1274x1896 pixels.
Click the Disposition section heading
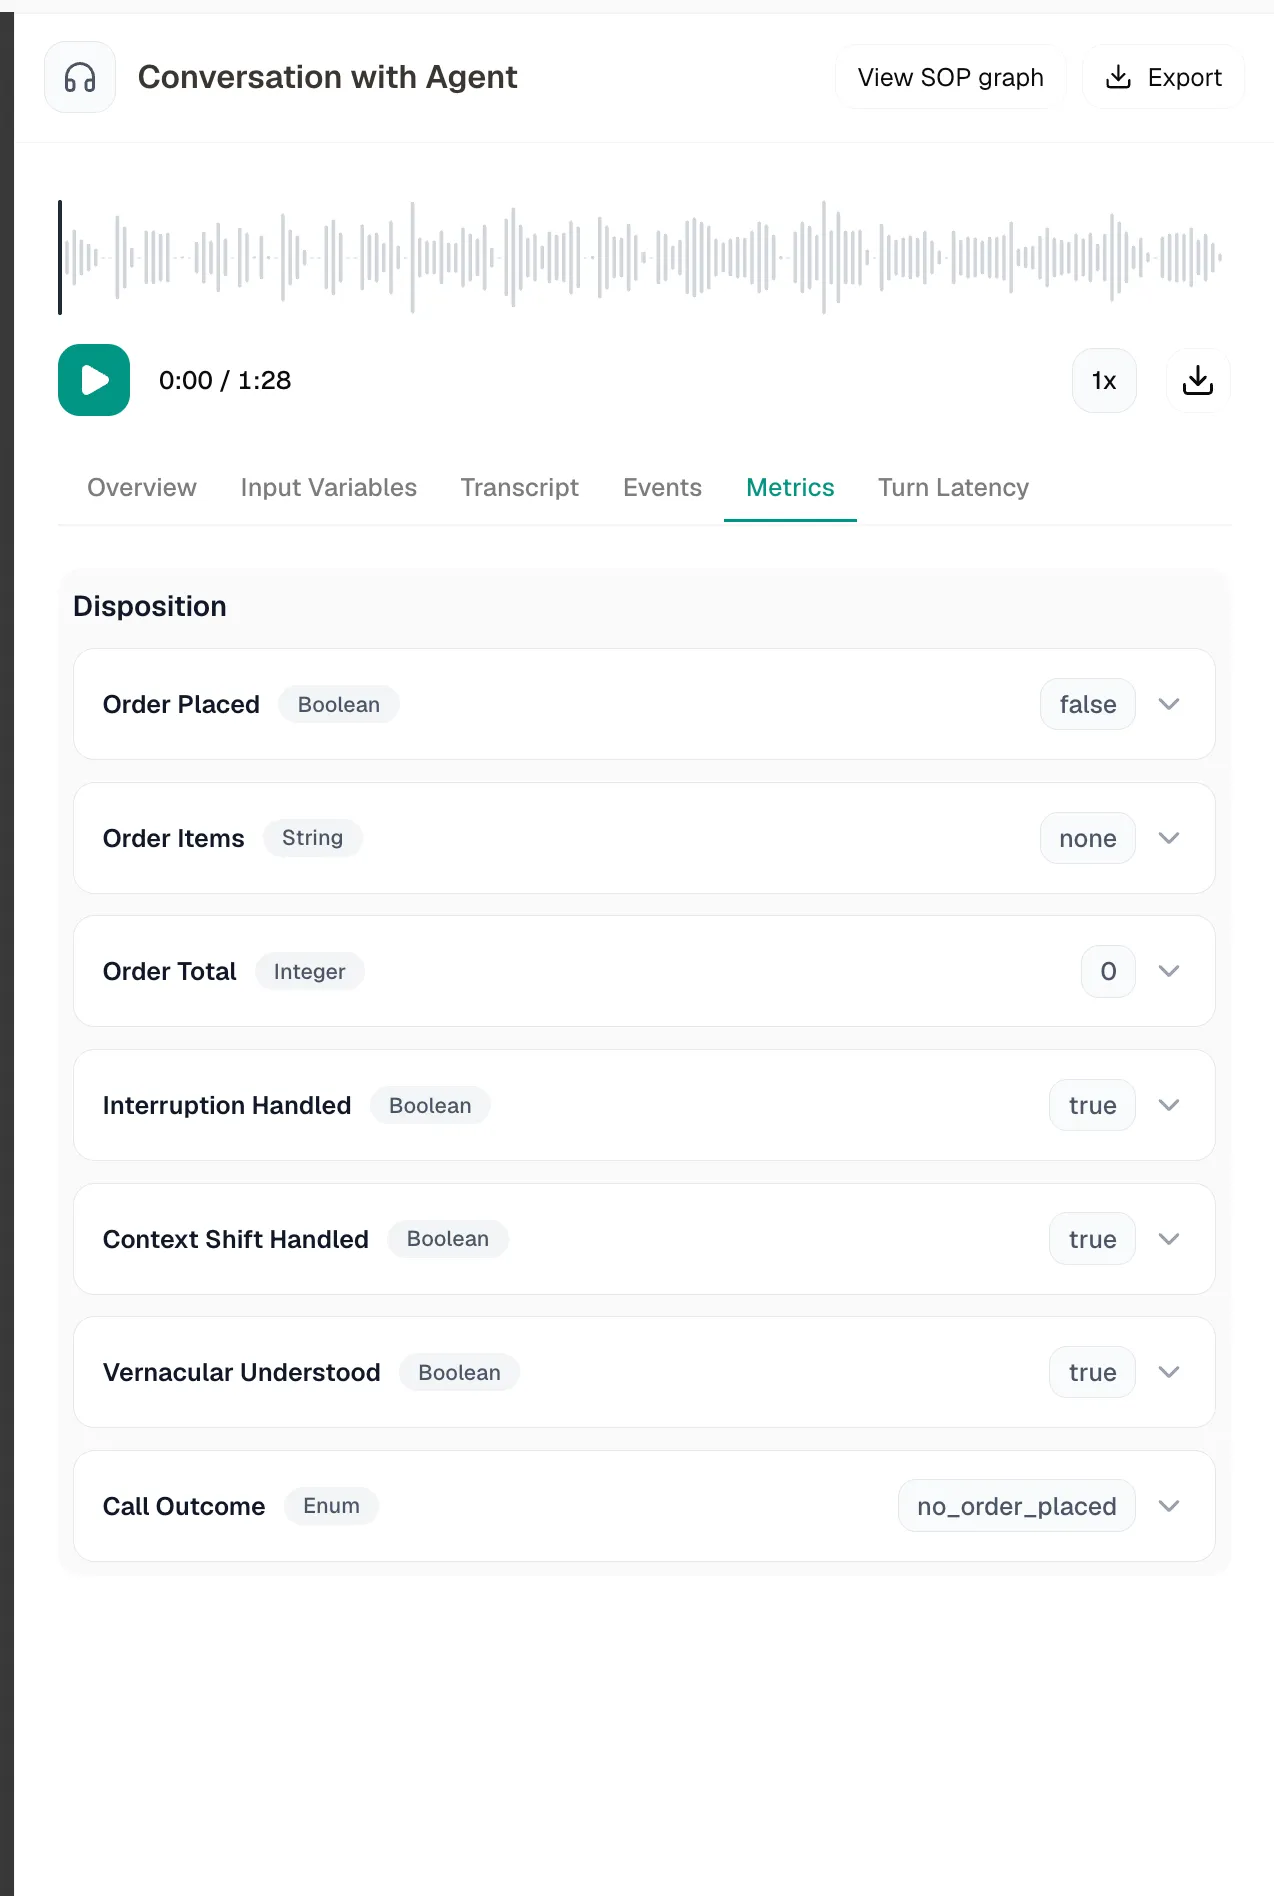pyautogui.click(x=150, y=606)
